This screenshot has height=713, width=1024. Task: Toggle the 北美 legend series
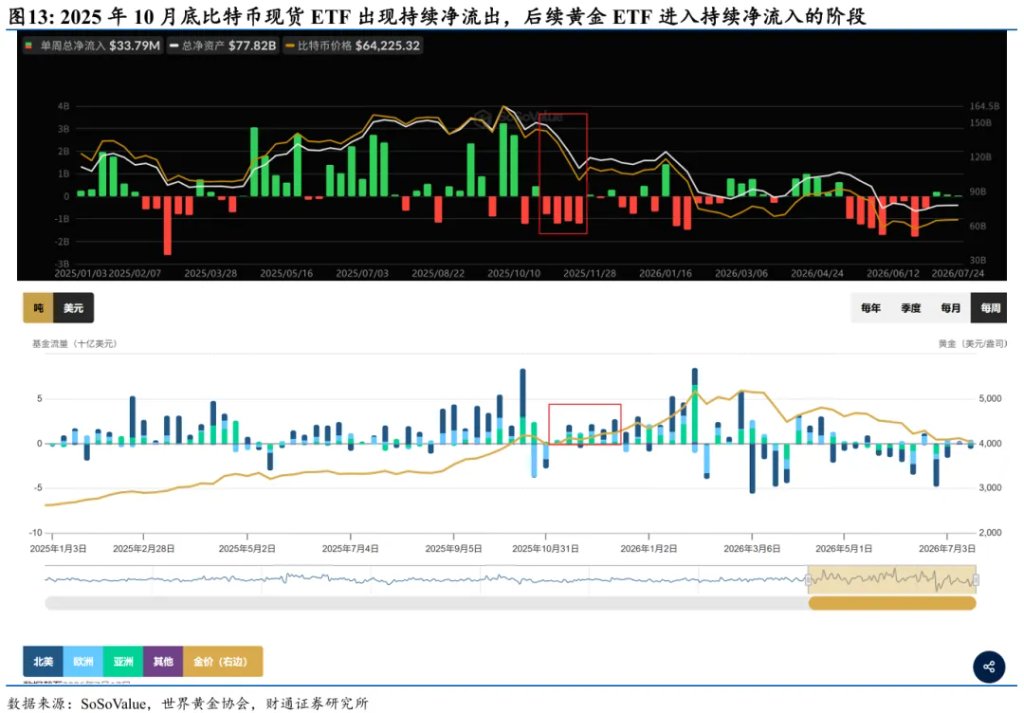click(43, 661)
